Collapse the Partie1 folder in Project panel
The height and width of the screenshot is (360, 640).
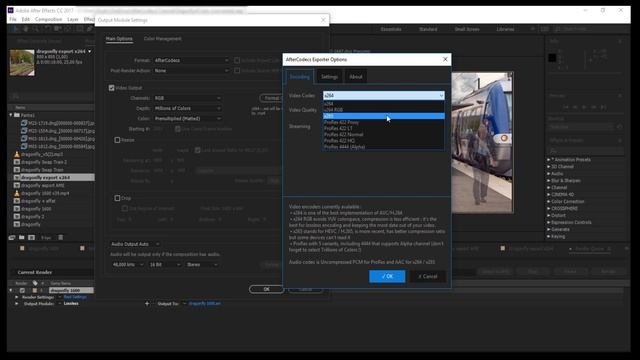coord(11,115)
